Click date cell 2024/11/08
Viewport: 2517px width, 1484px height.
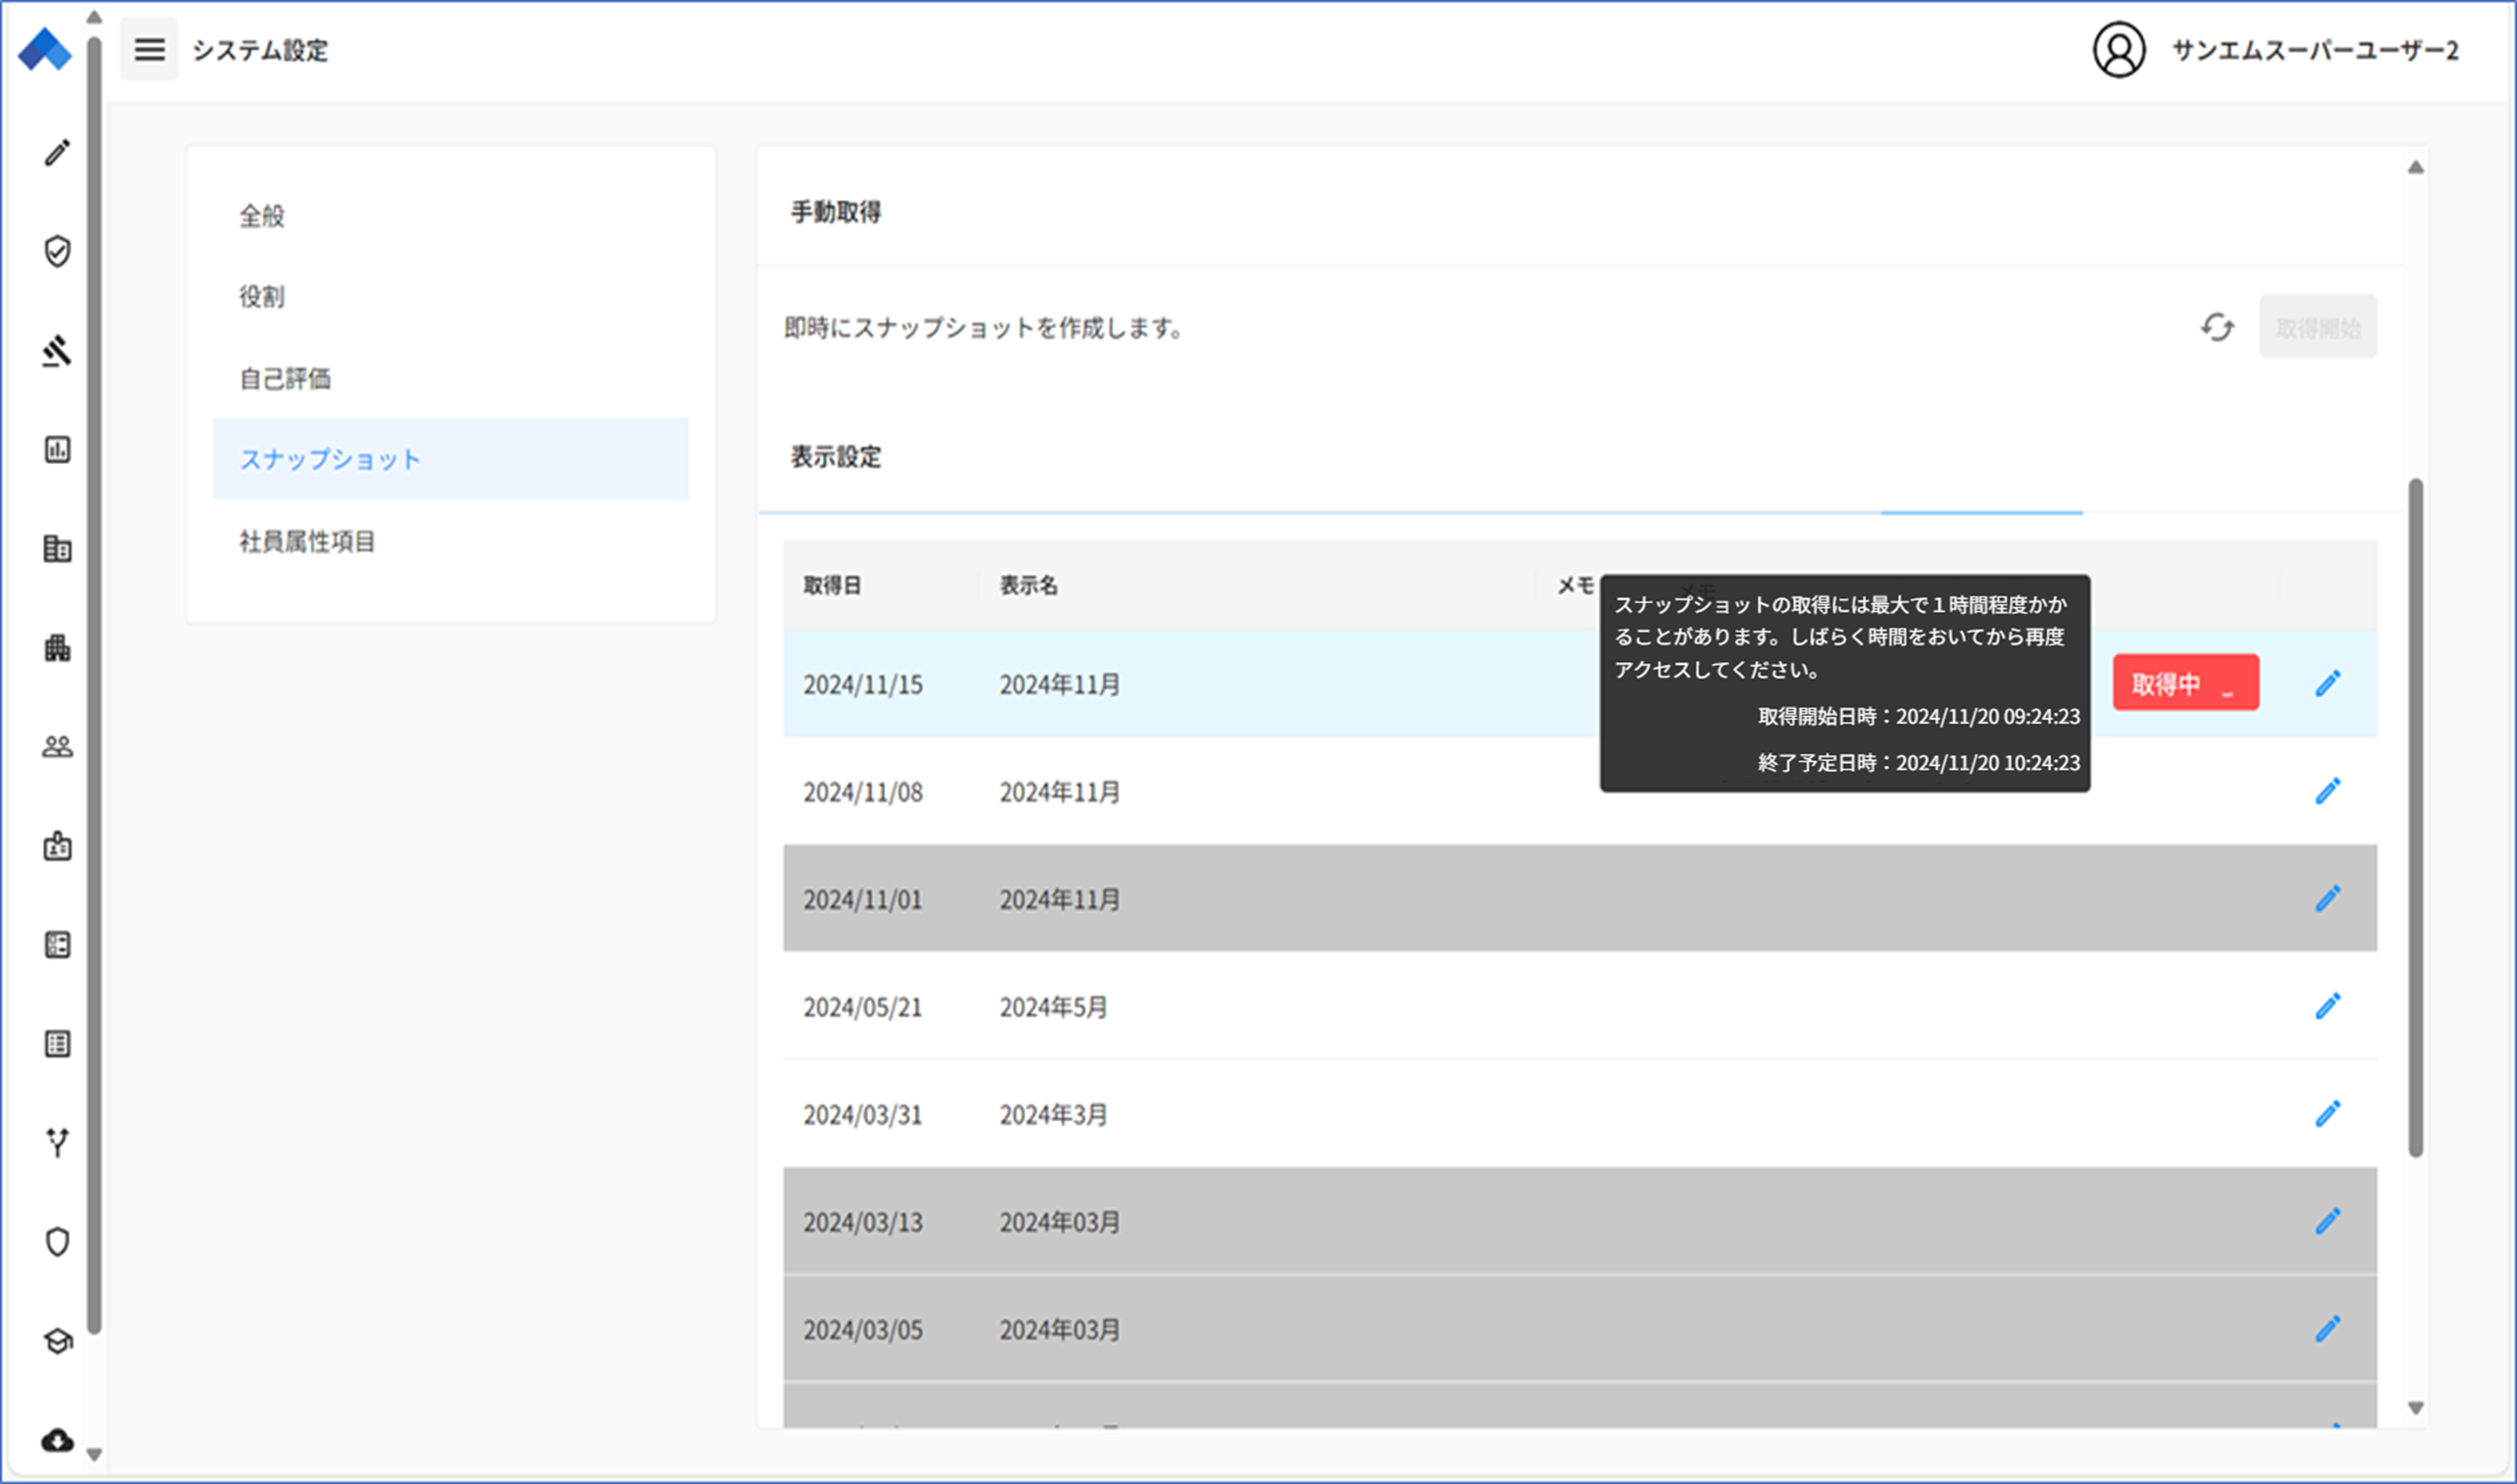click(862, 792)
